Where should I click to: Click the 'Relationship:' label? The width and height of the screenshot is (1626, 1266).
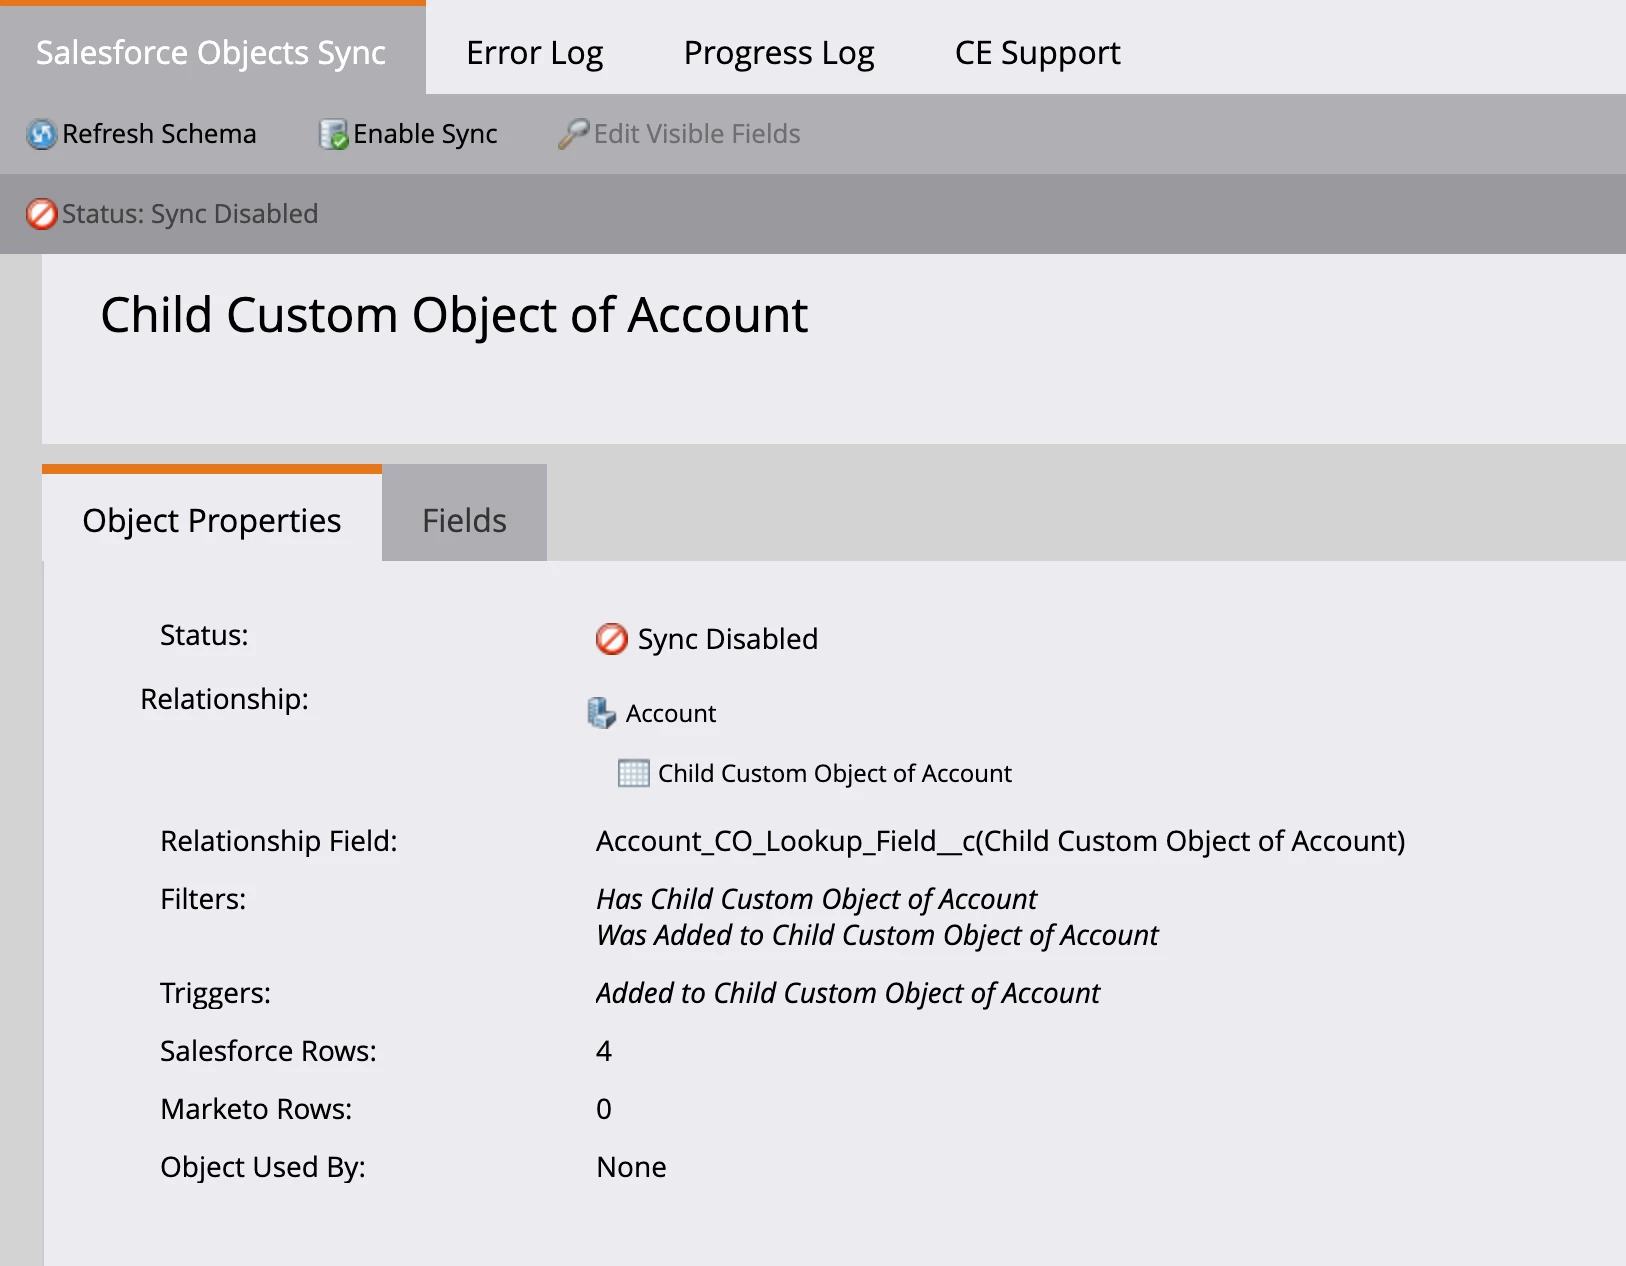point(224,699)
